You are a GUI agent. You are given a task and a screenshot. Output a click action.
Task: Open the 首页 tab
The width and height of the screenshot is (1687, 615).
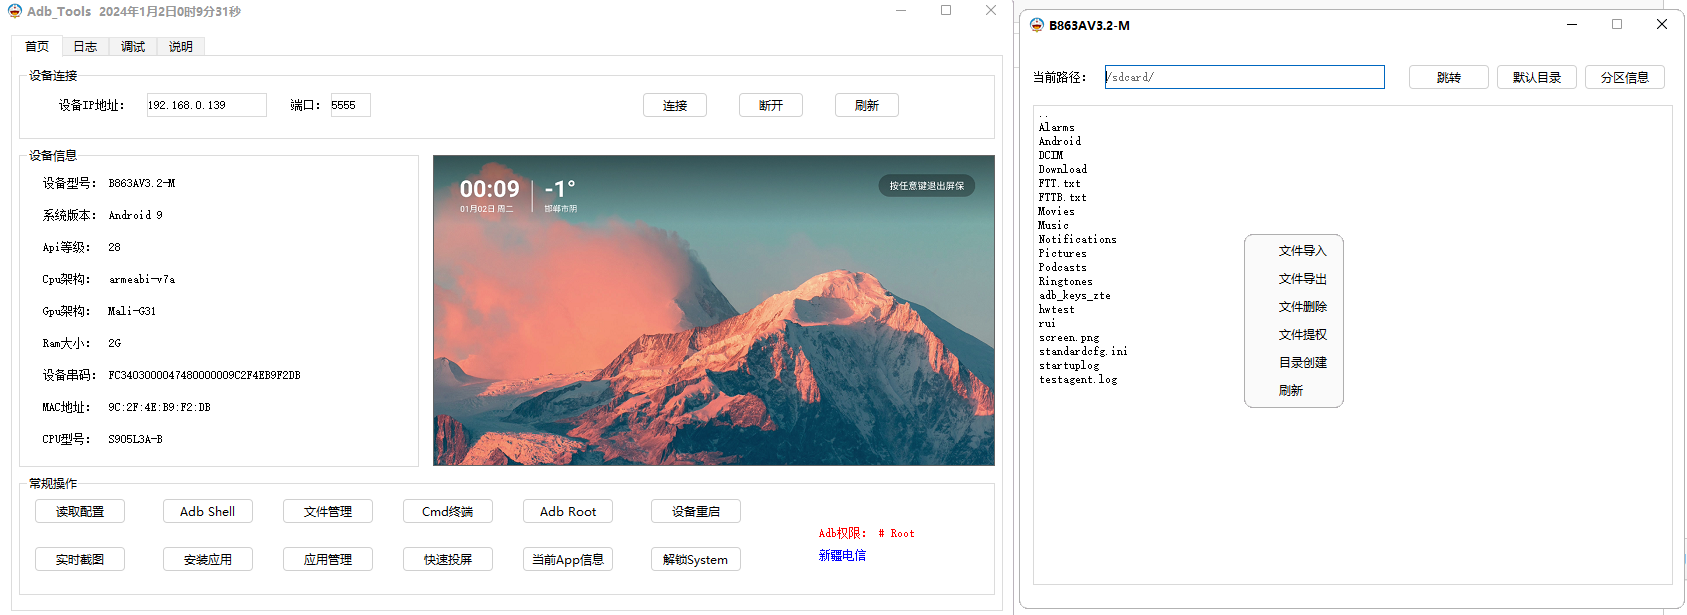pyautogui.click(x=37, y=46)
